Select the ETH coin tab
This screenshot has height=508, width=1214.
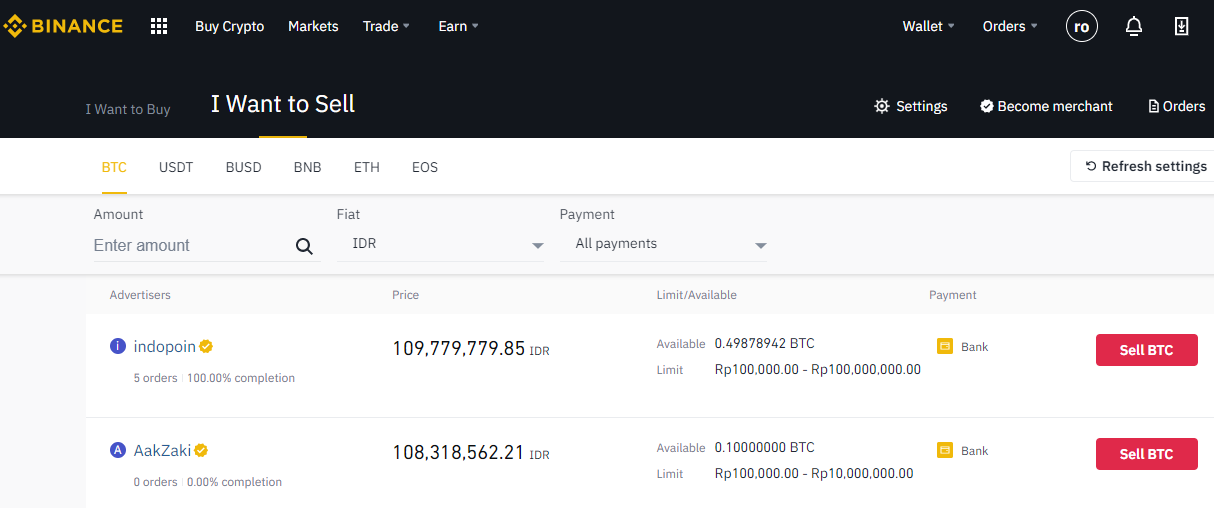tap(367, 167)
